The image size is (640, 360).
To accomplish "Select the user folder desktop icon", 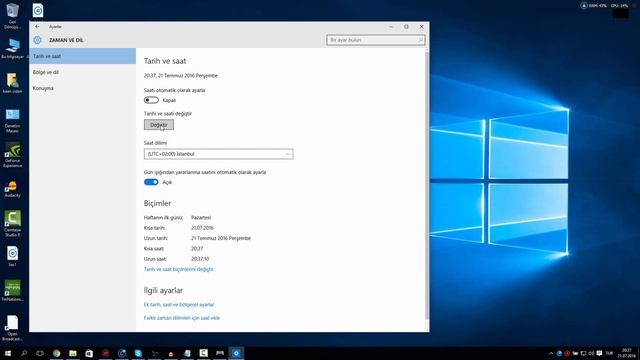I will coord(12,83).
